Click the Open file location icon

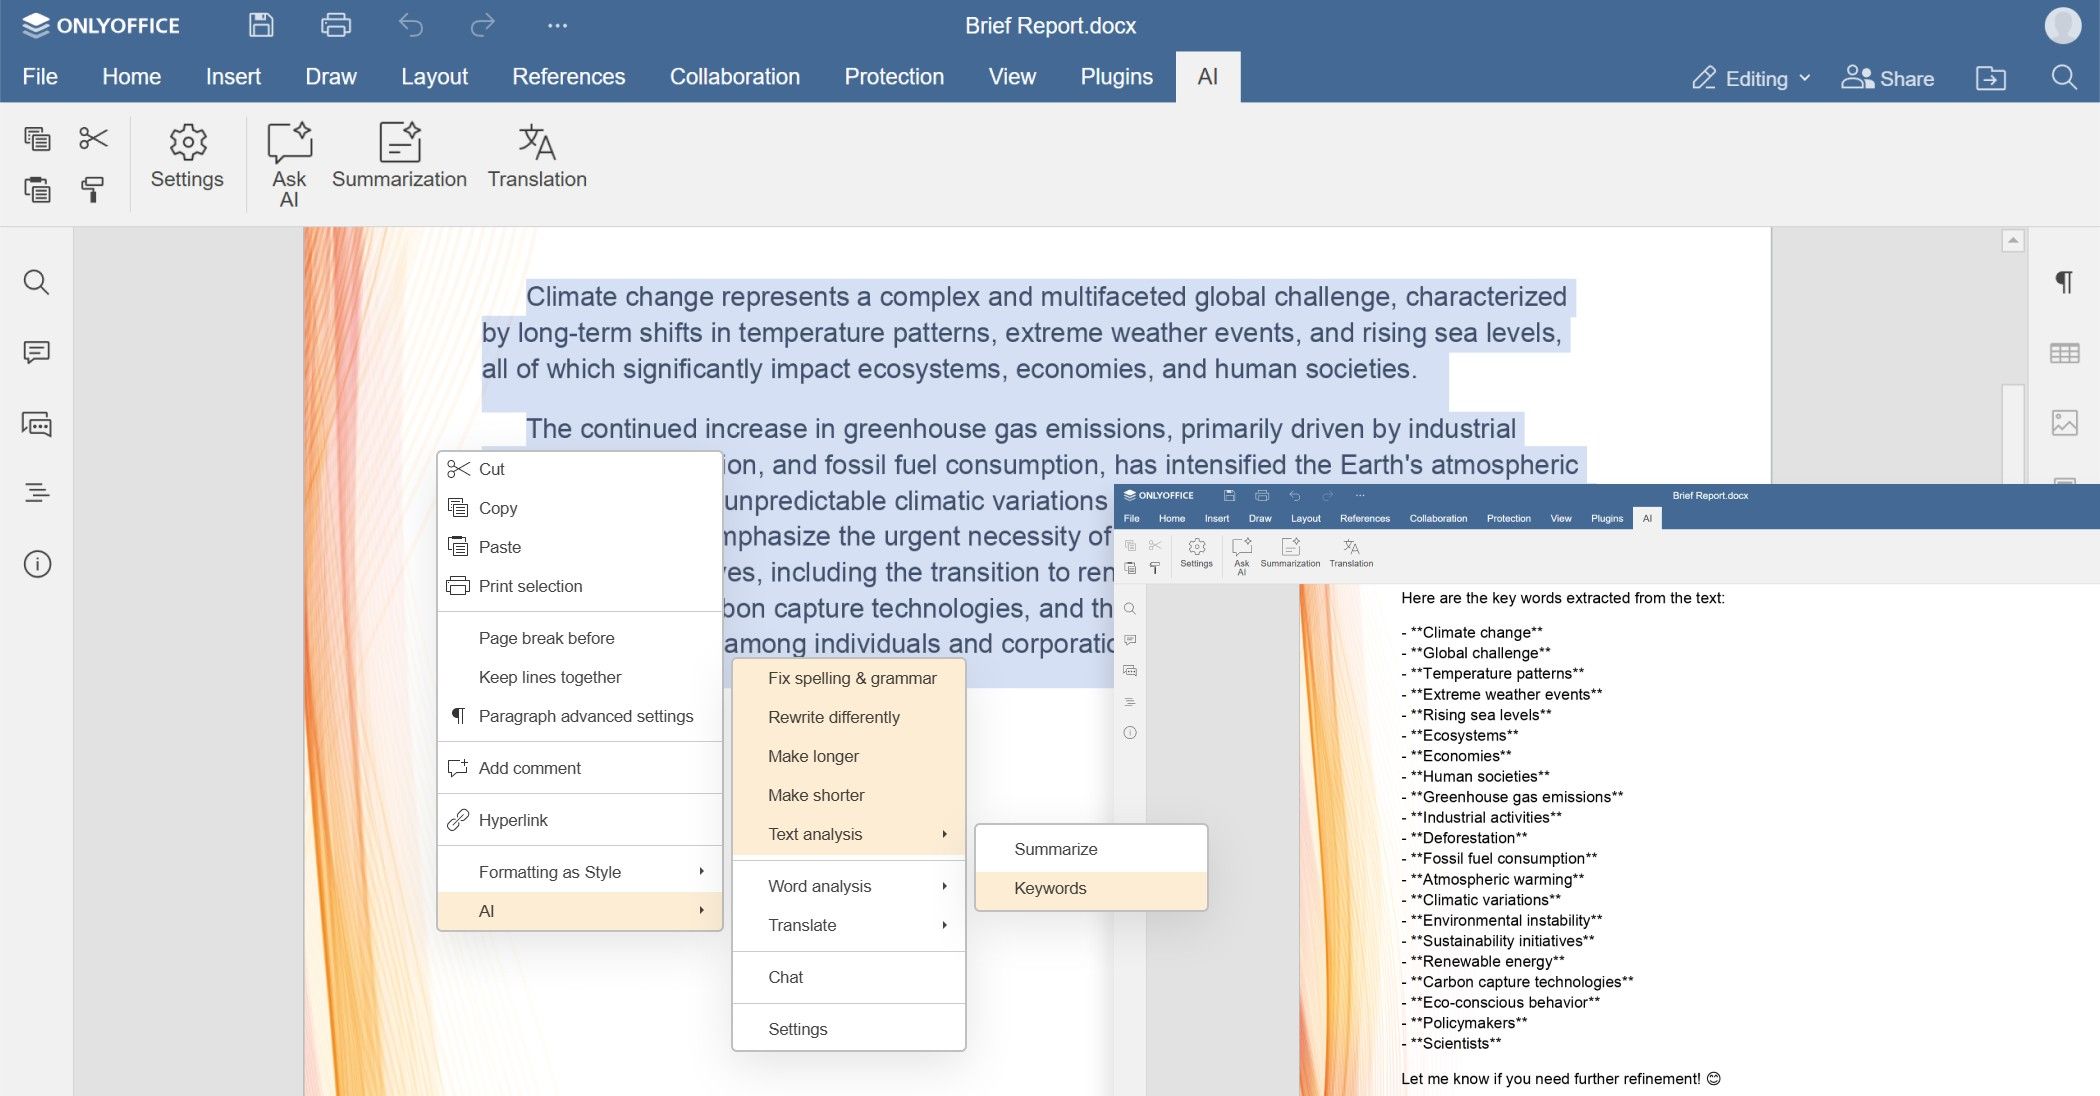1991,78
